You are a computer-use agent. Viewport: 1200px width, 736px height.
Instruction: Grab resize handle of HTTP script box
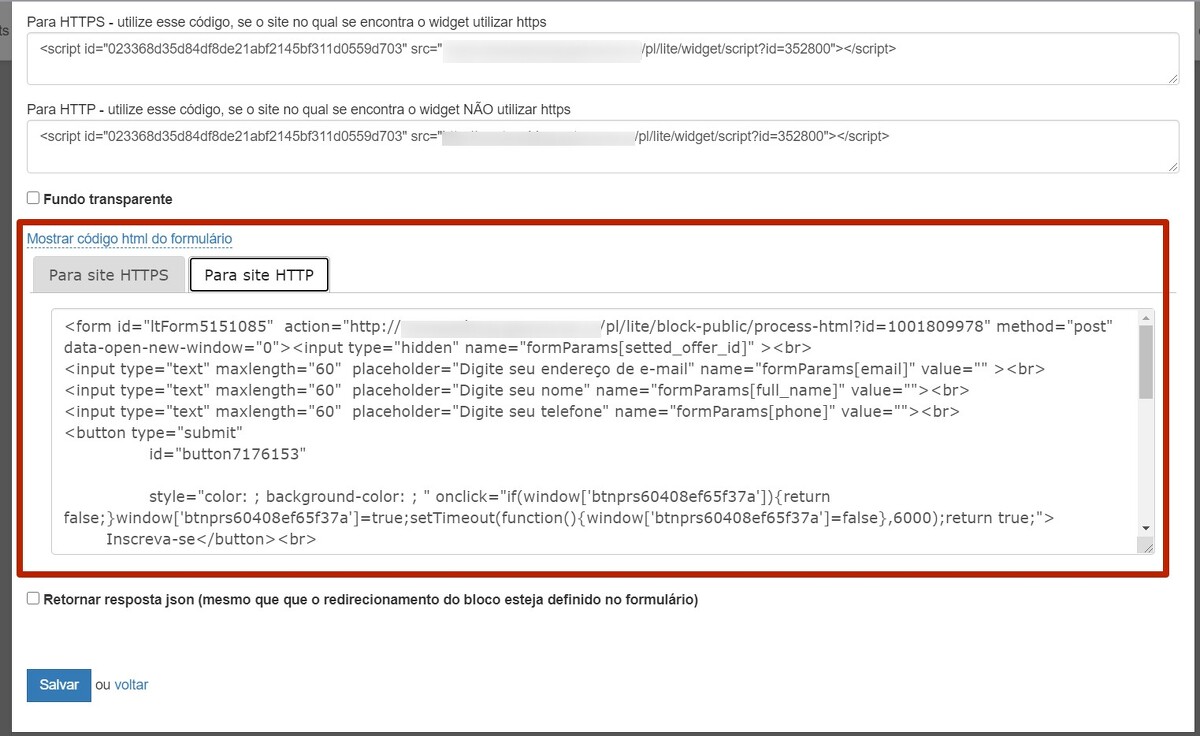[1172, 166]
